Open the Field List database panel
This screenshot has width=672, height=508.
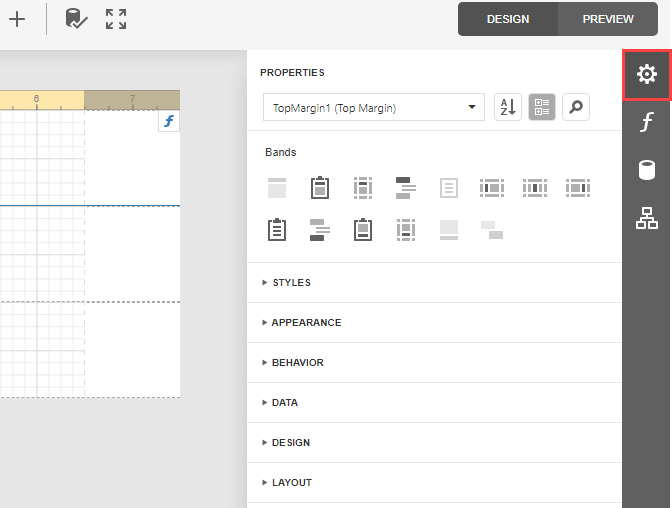tap(647, 170)
